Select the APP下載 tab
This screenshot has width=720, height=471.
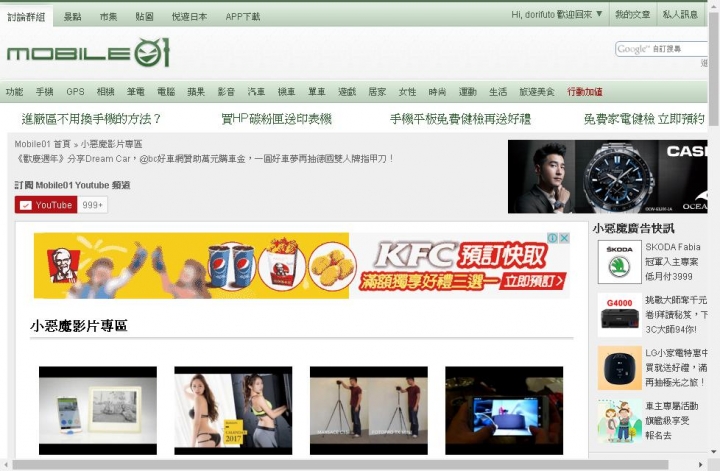pos(242,17)
